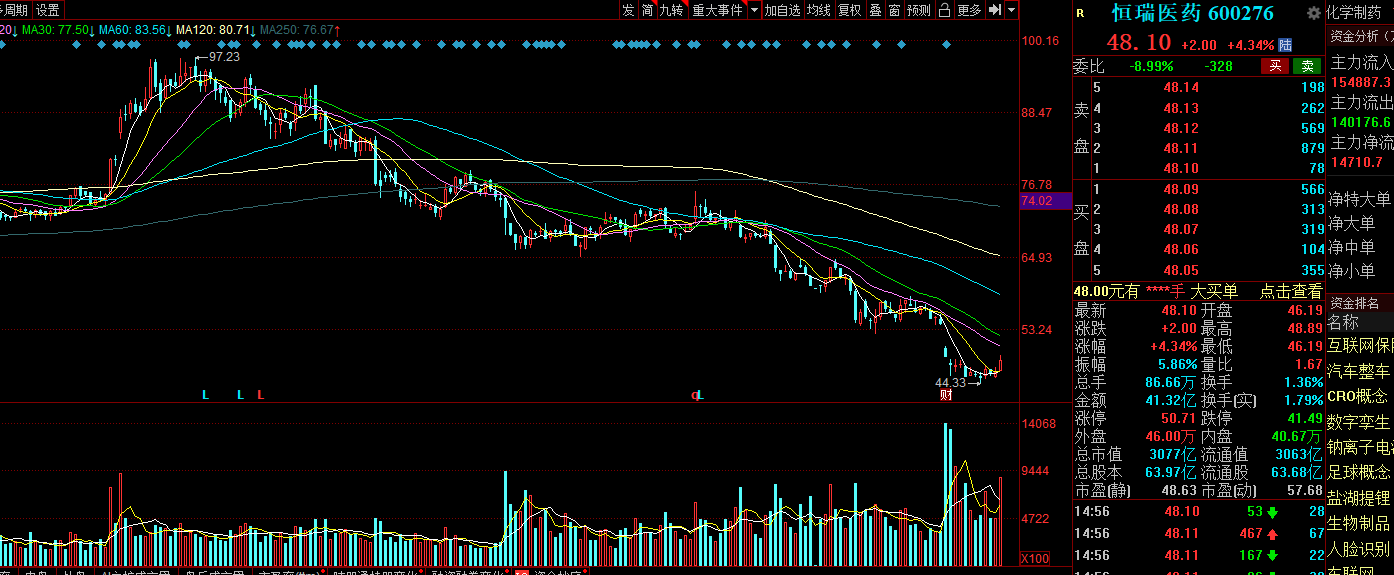Click the MA60: 83.56 indicator label
Screen dimensions: 1394x575
click(134, 30)
